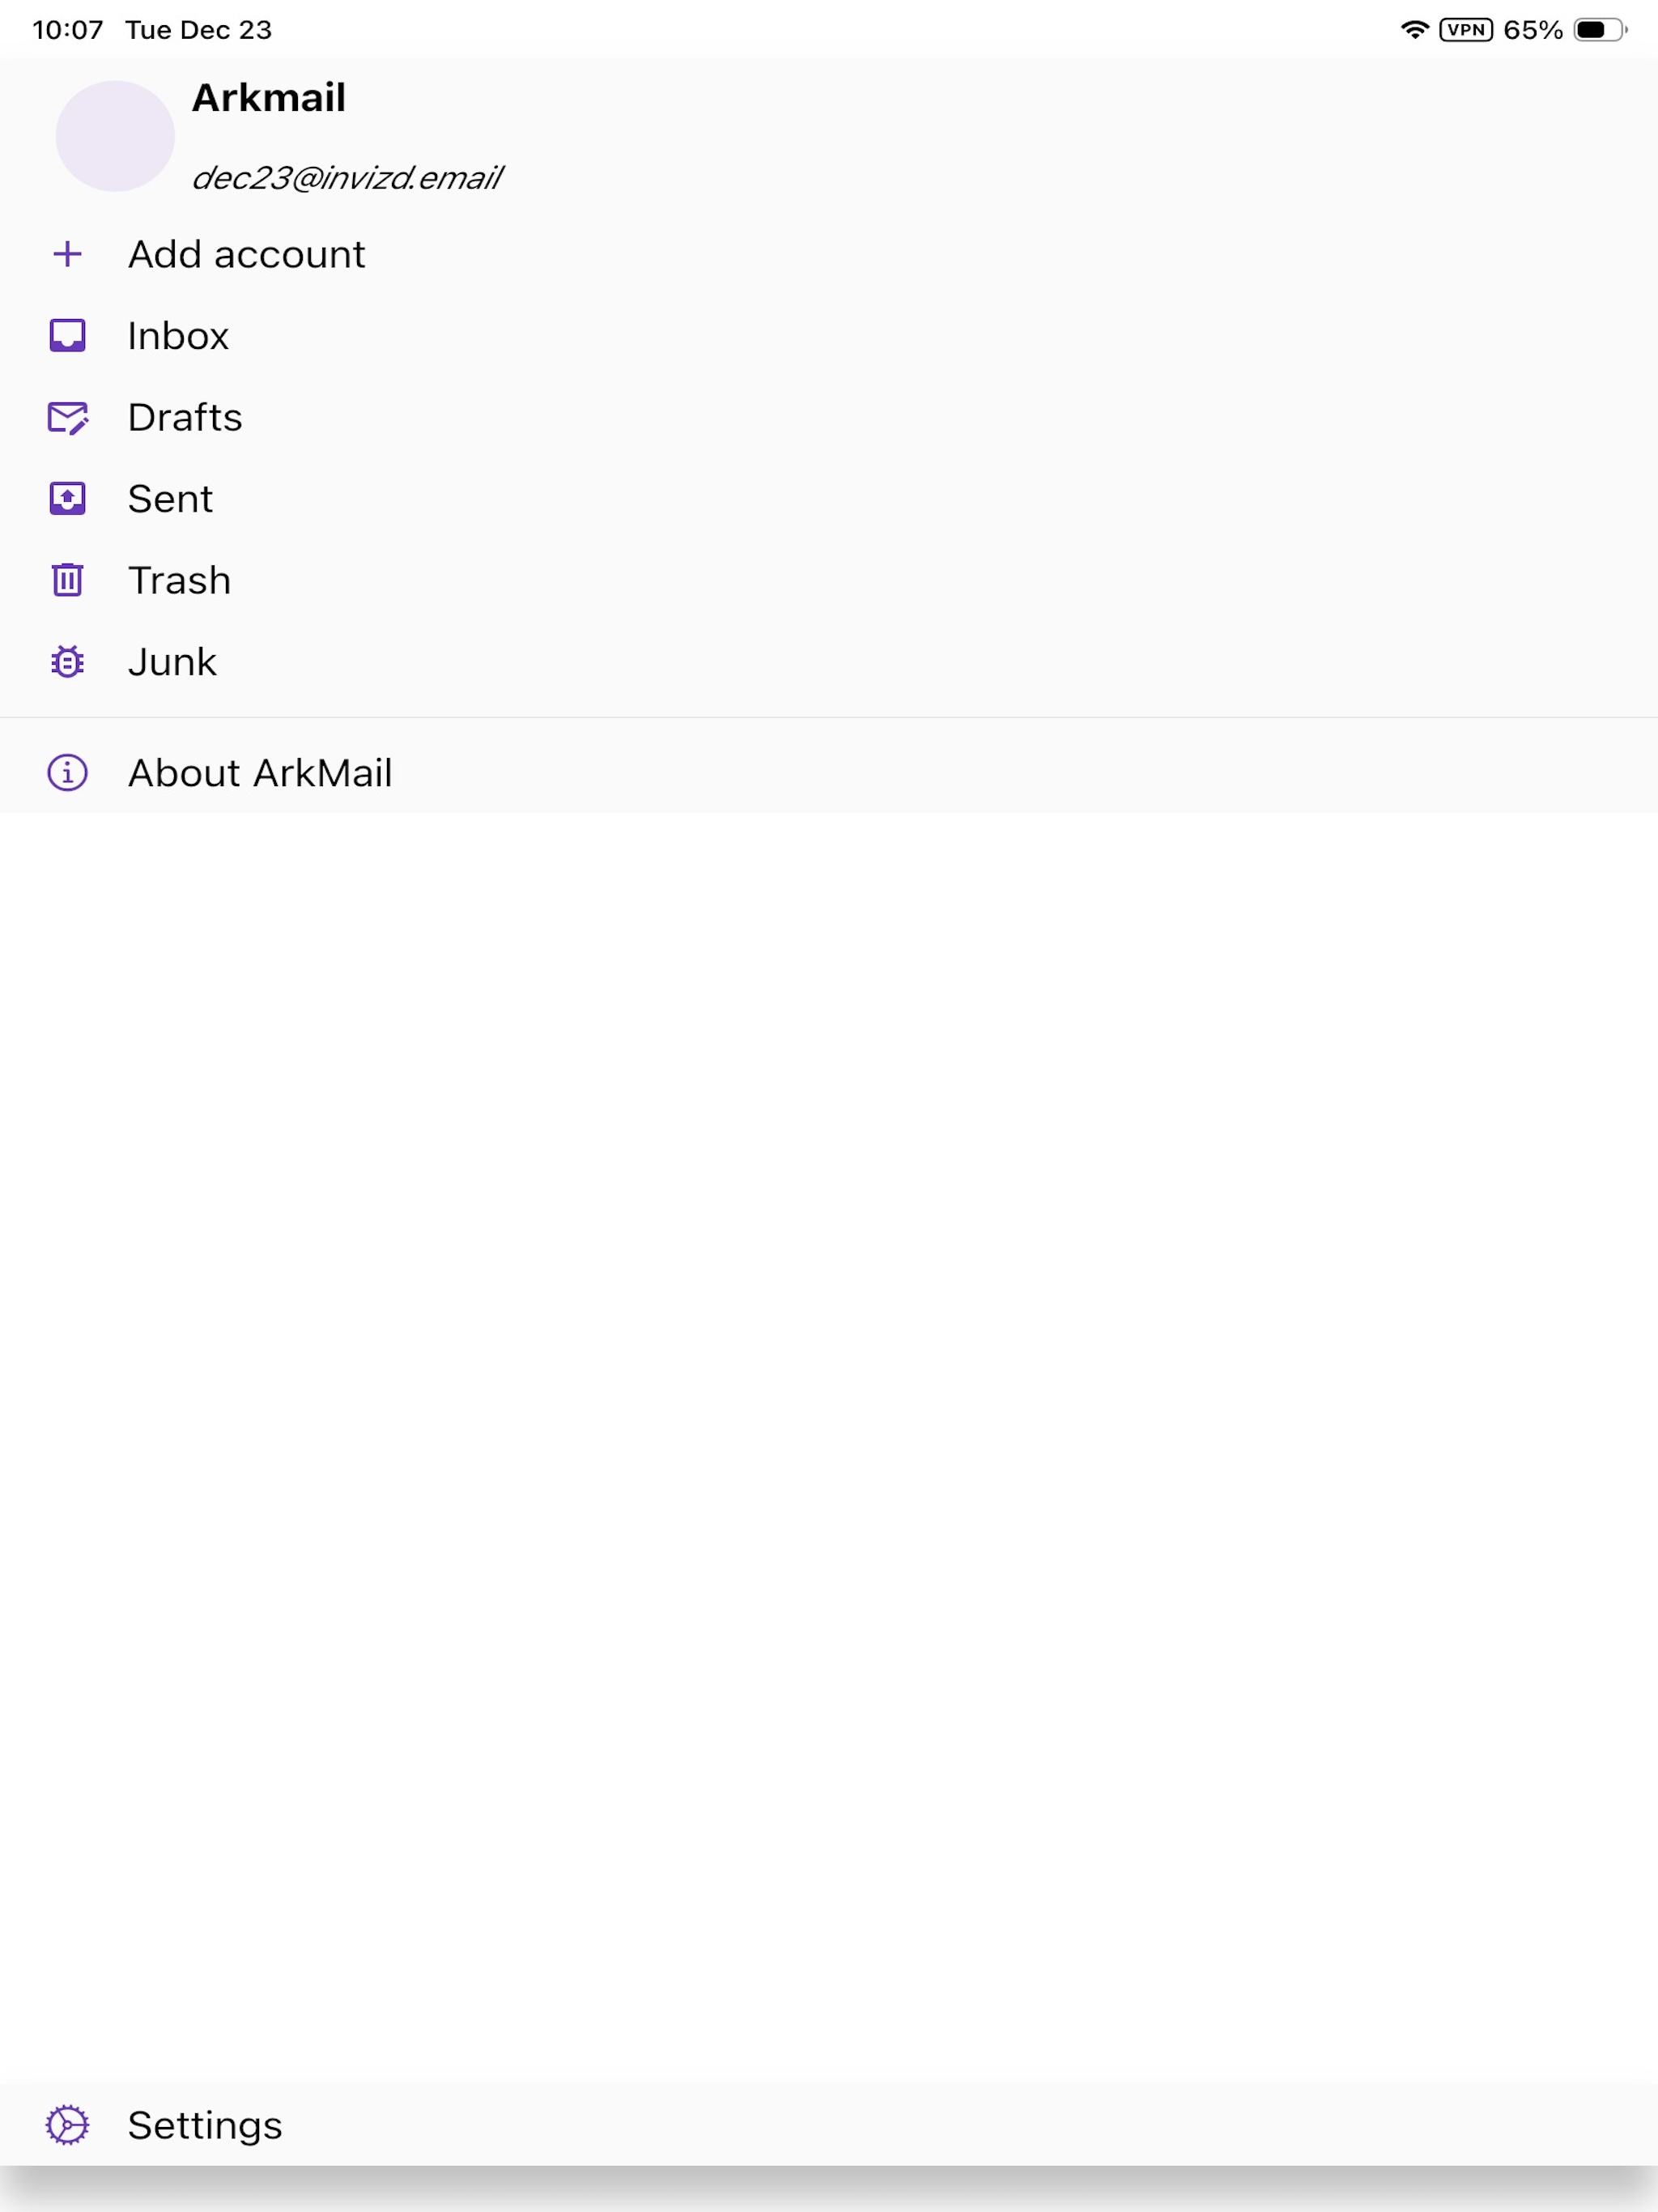Open the Inbox folder
The height and width of the screenshot is (2212, 1658).
tap(829, 336)
